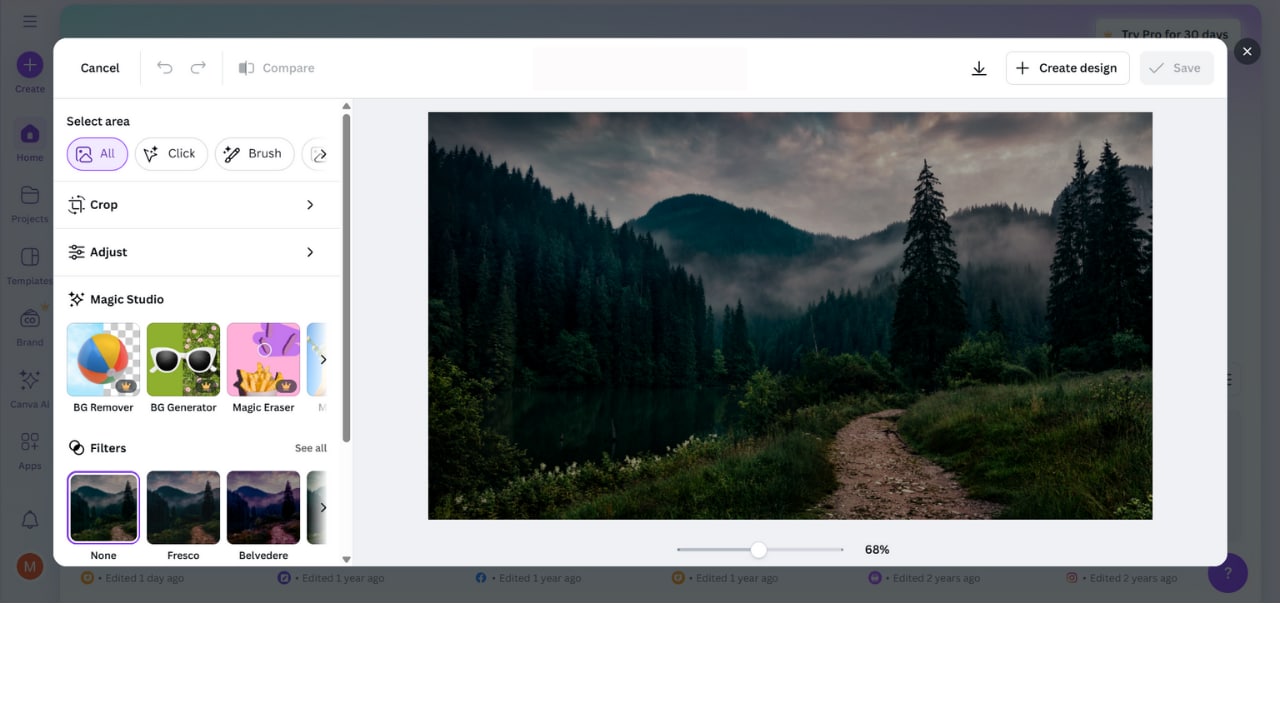Viewport: 1280px width, 720px height.
Task: Open Projects in the Canva sidebar
Action: pyautogui.click(x=30, y=203)
